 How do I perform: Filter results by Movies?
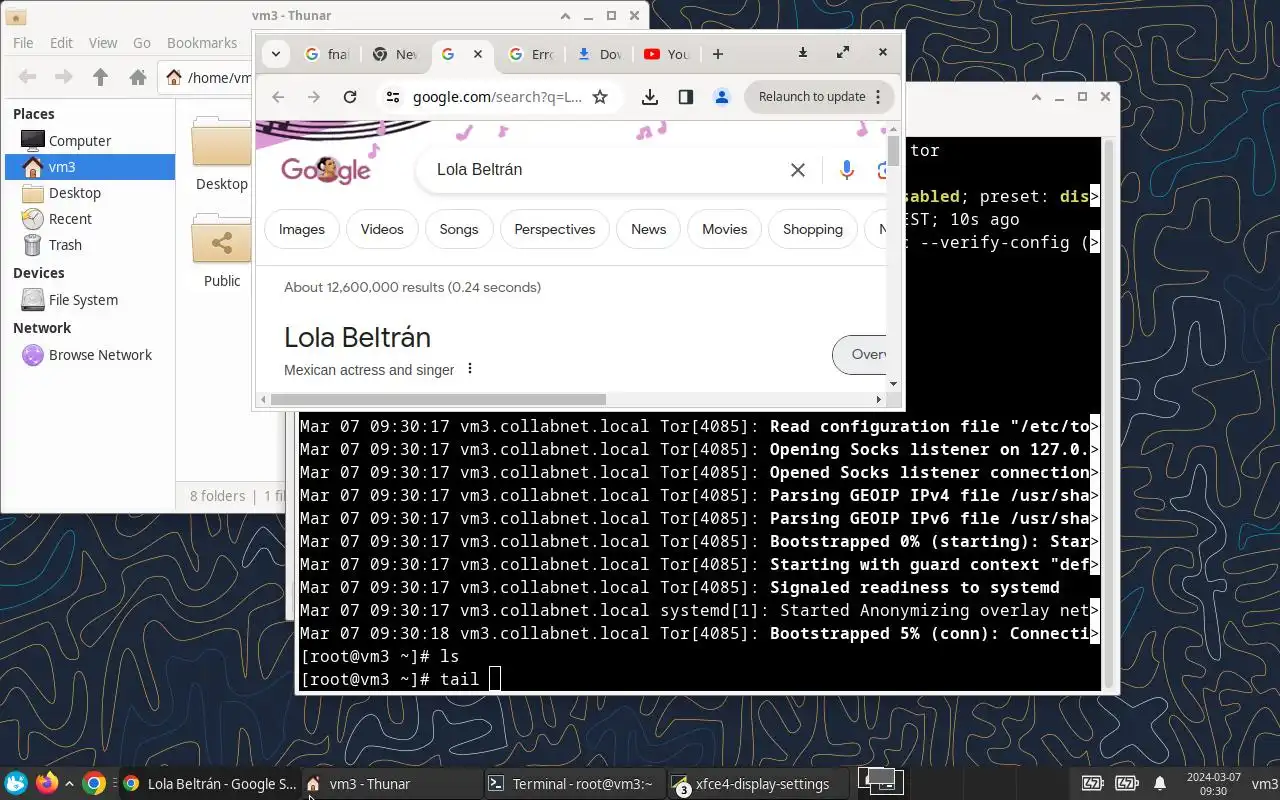pyautogui.click(x=725, y=229)
